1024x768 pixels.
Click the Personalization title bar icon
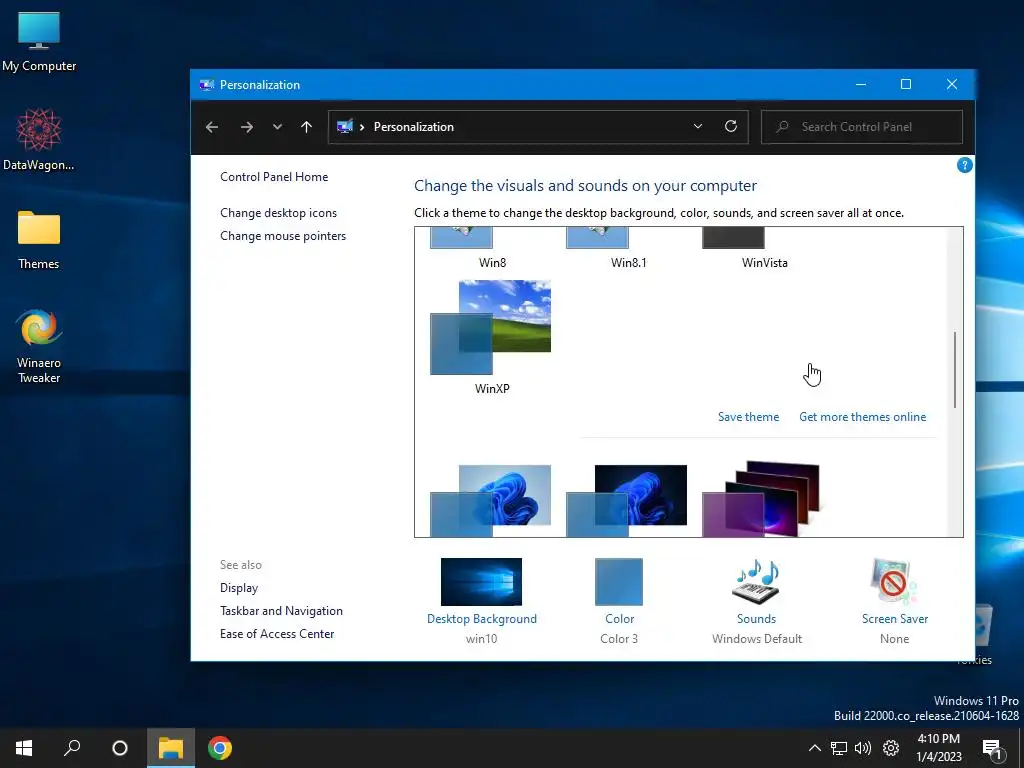[206, 84]
